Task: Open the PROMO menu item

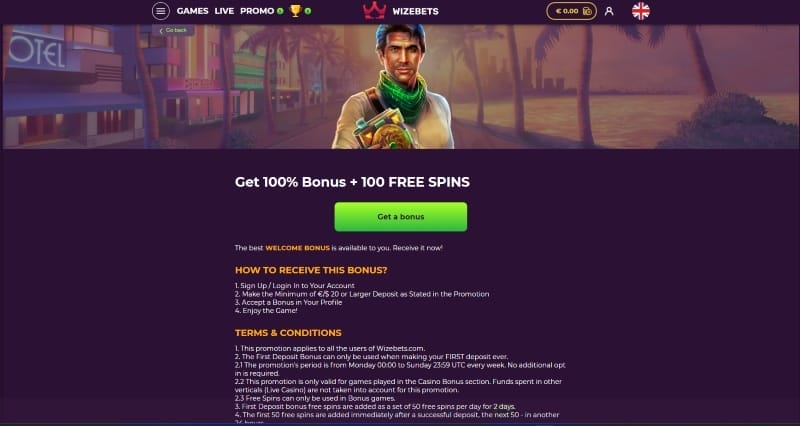Action: click(257, 11)
